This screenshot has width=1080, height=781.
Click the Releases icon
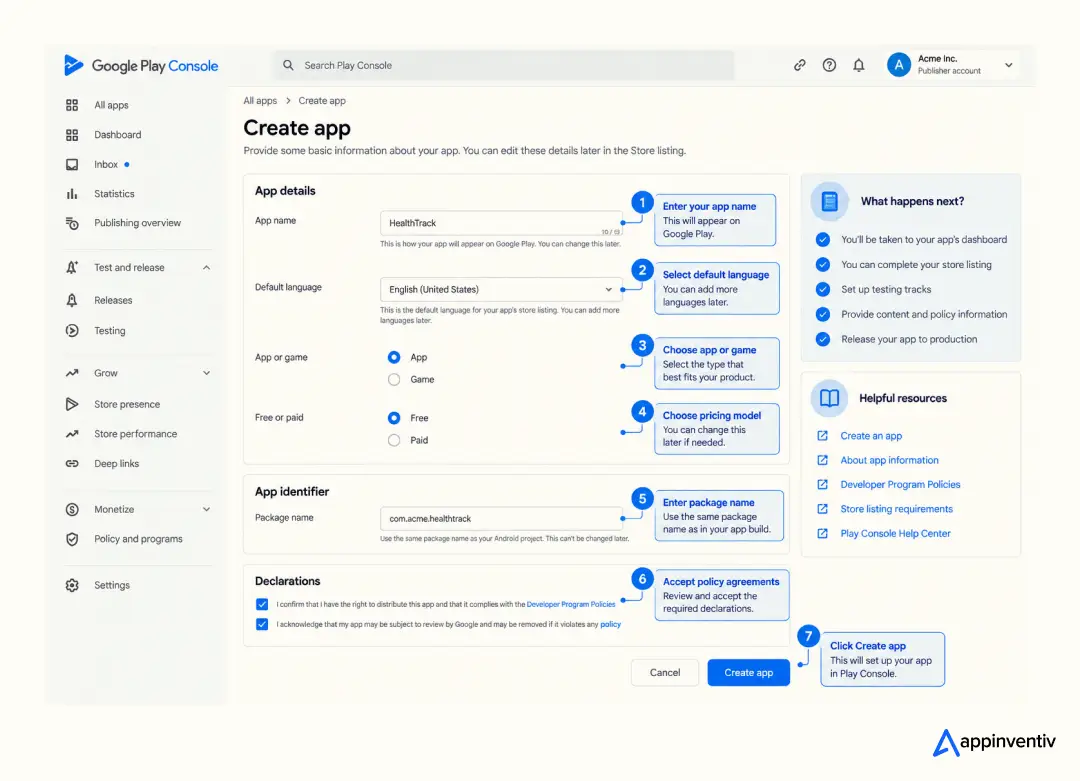(72, 300)
